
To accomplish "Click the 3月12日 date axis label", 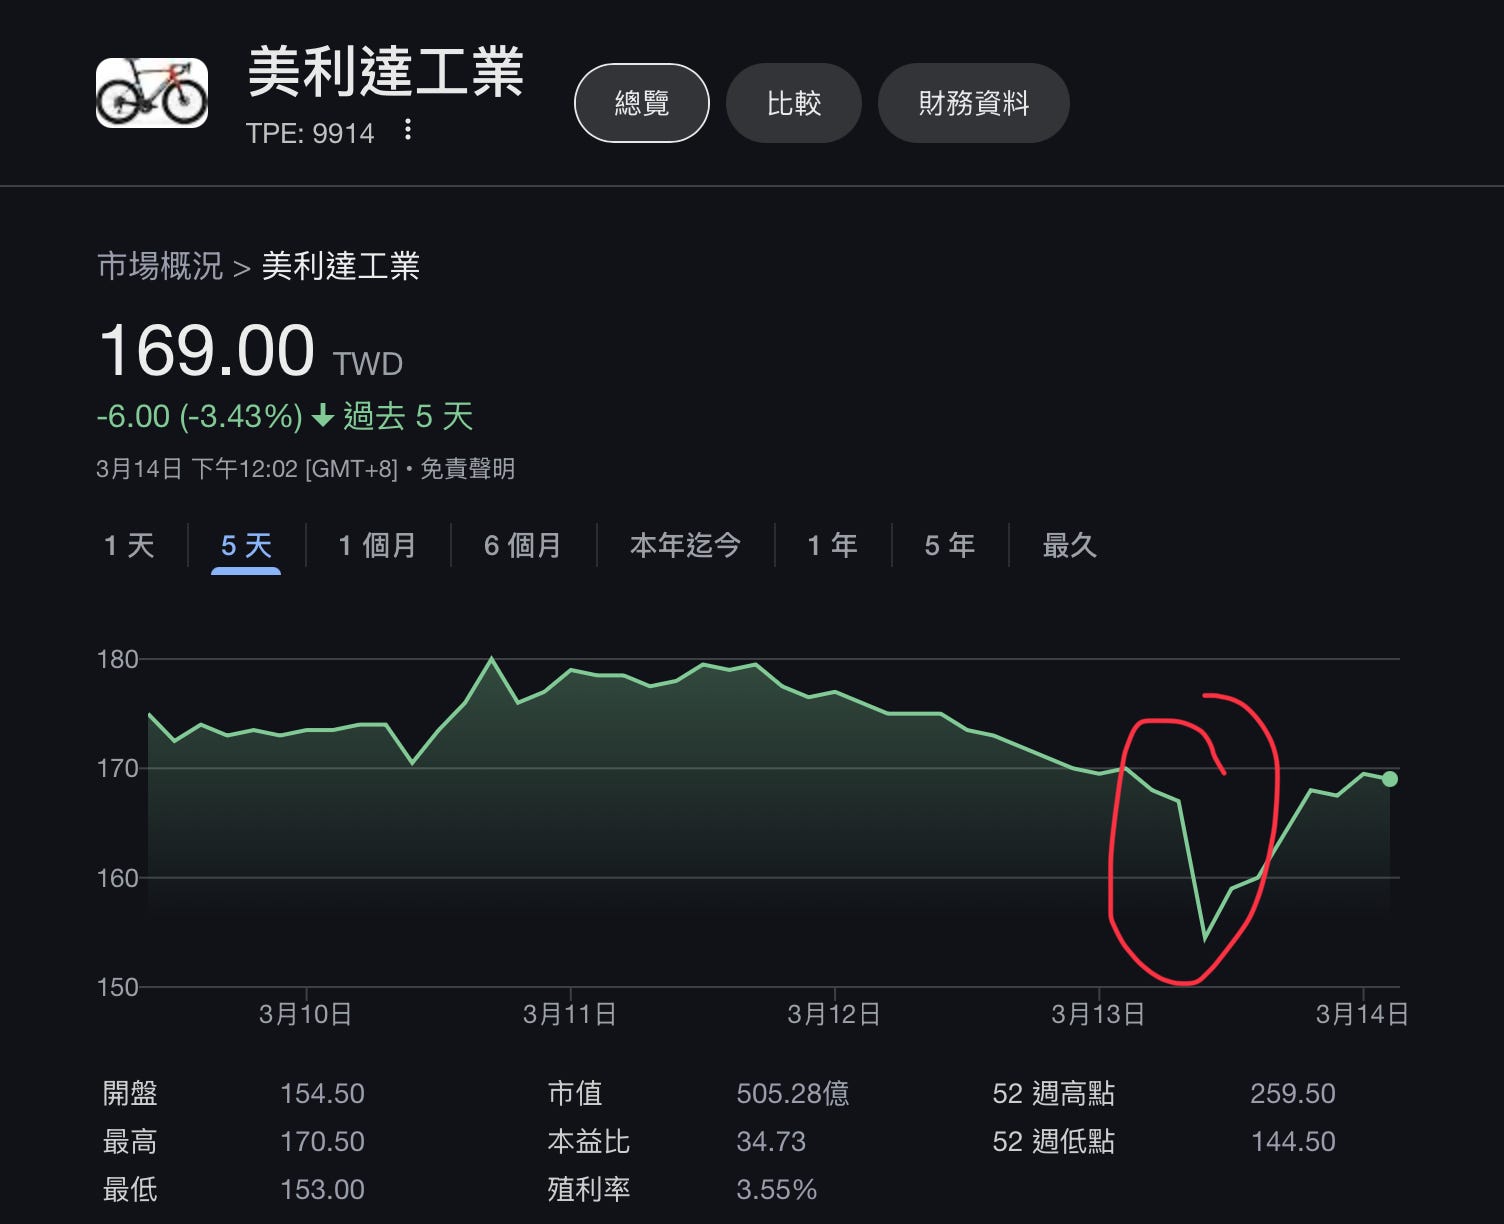I will 833,1014.
